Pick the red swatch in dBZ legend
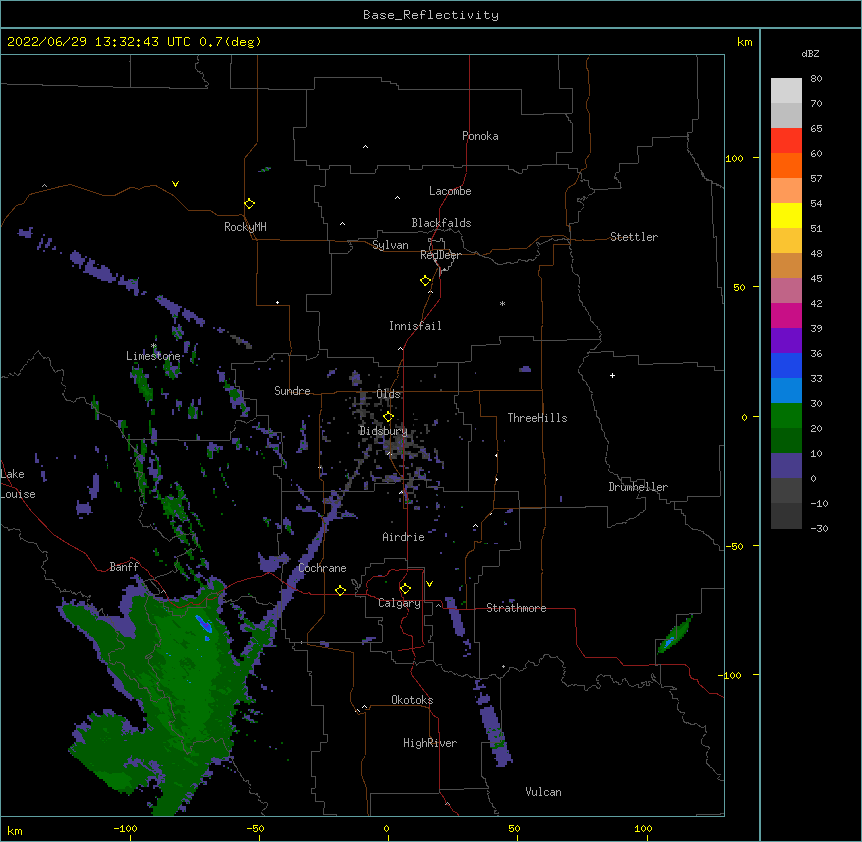Screen dimensions: 862x842 pyautogui.click(x=786, y=141)
